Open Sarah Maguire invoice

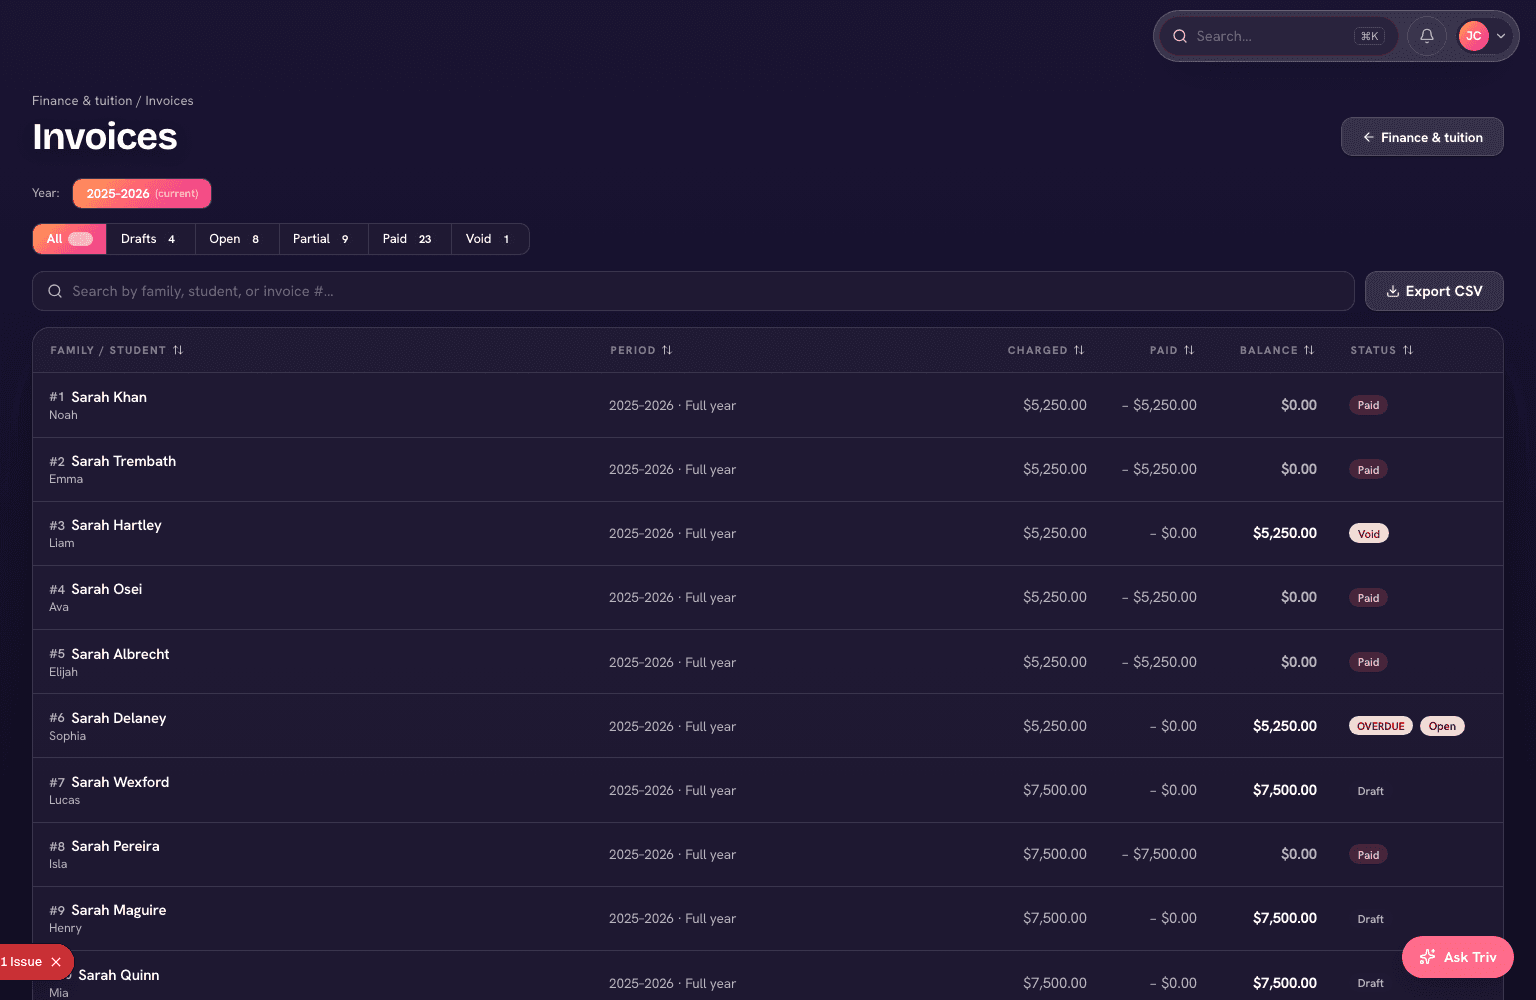coord(768,918)
